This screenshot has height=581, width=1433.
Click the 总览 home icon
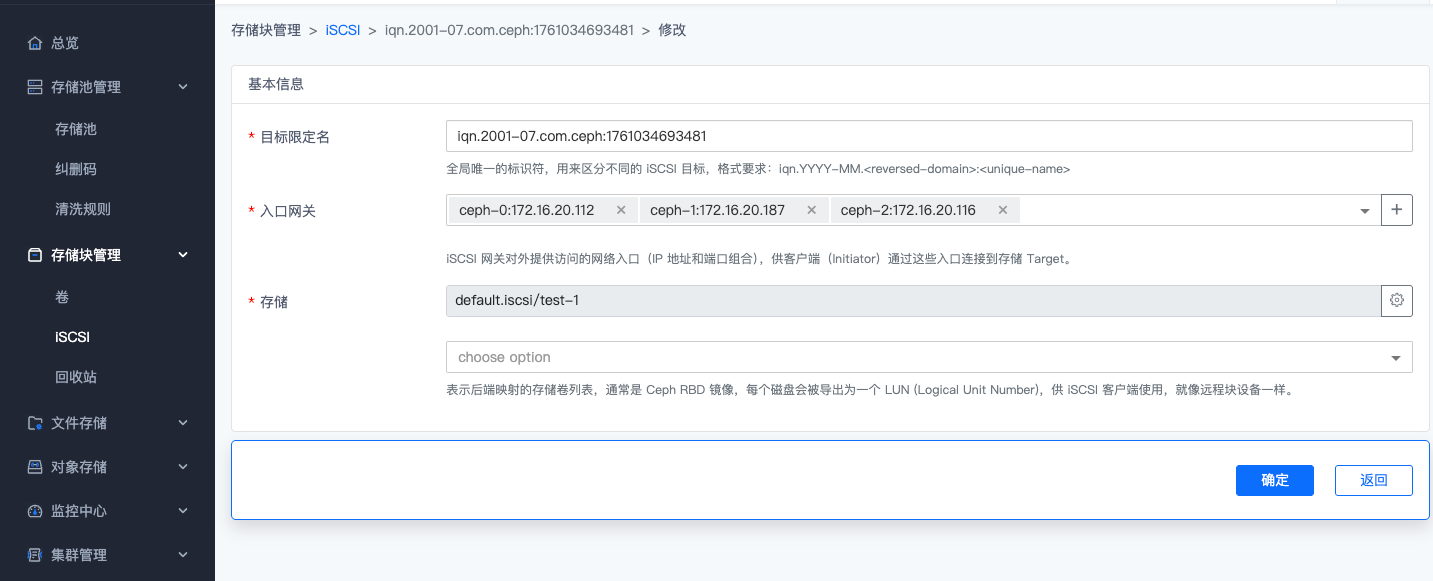[x=35, y=43]
